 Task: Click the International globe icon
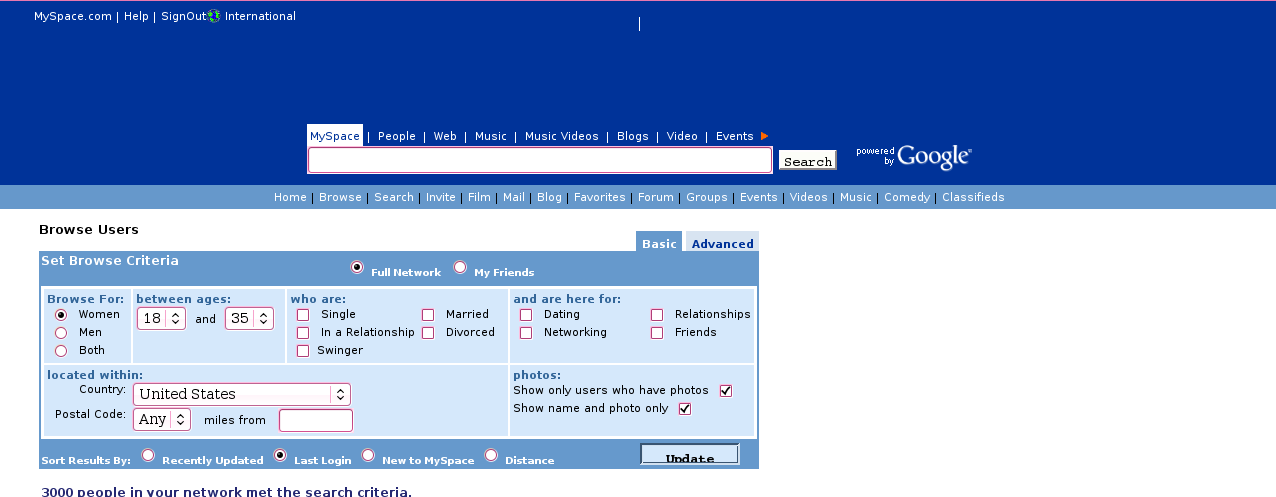214,16
